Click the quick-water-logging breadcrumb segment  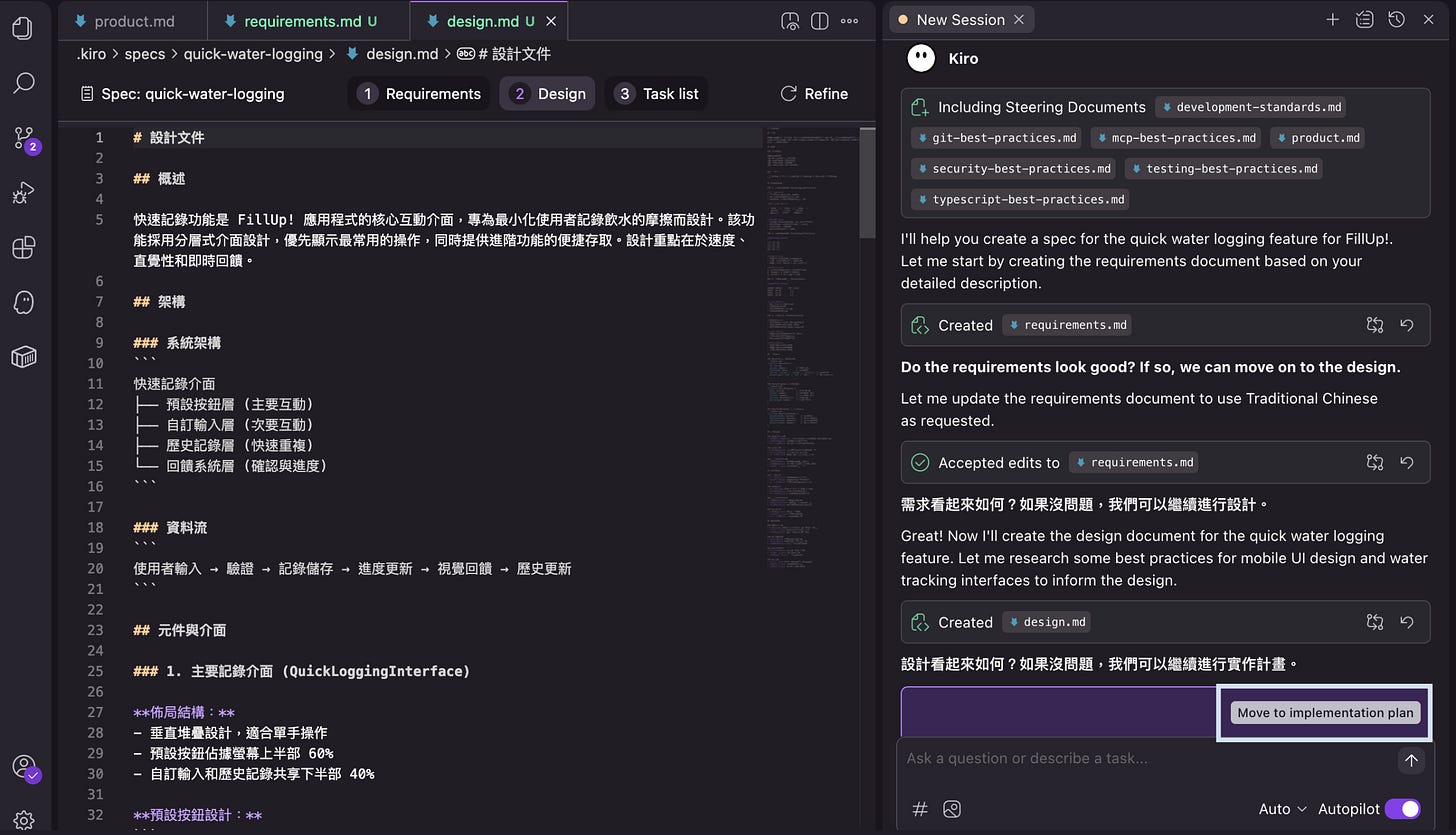point(254,54)
